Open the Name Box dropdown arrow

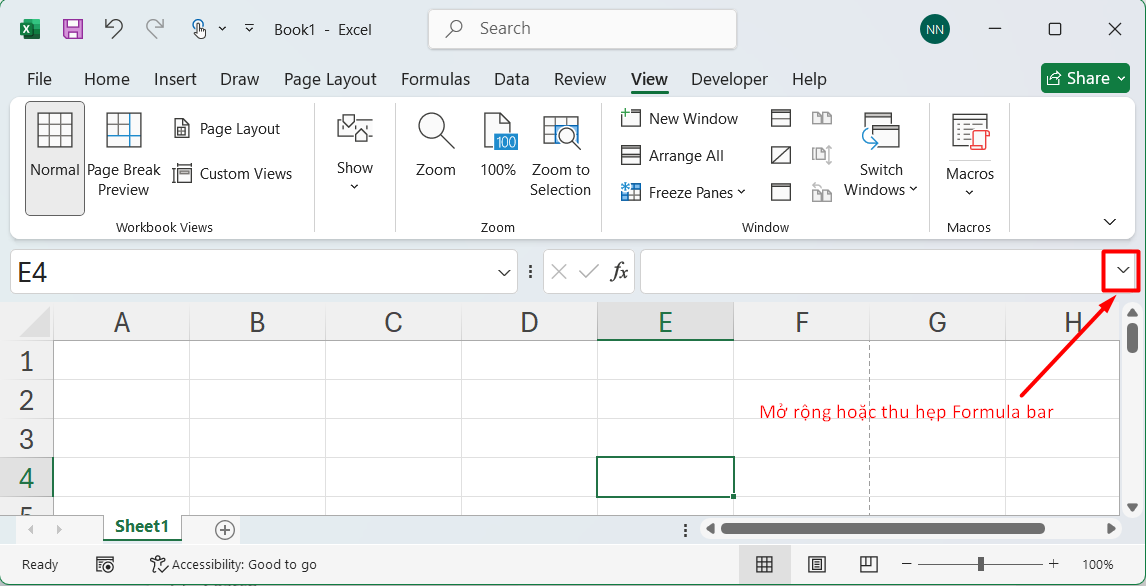point(504,272)
